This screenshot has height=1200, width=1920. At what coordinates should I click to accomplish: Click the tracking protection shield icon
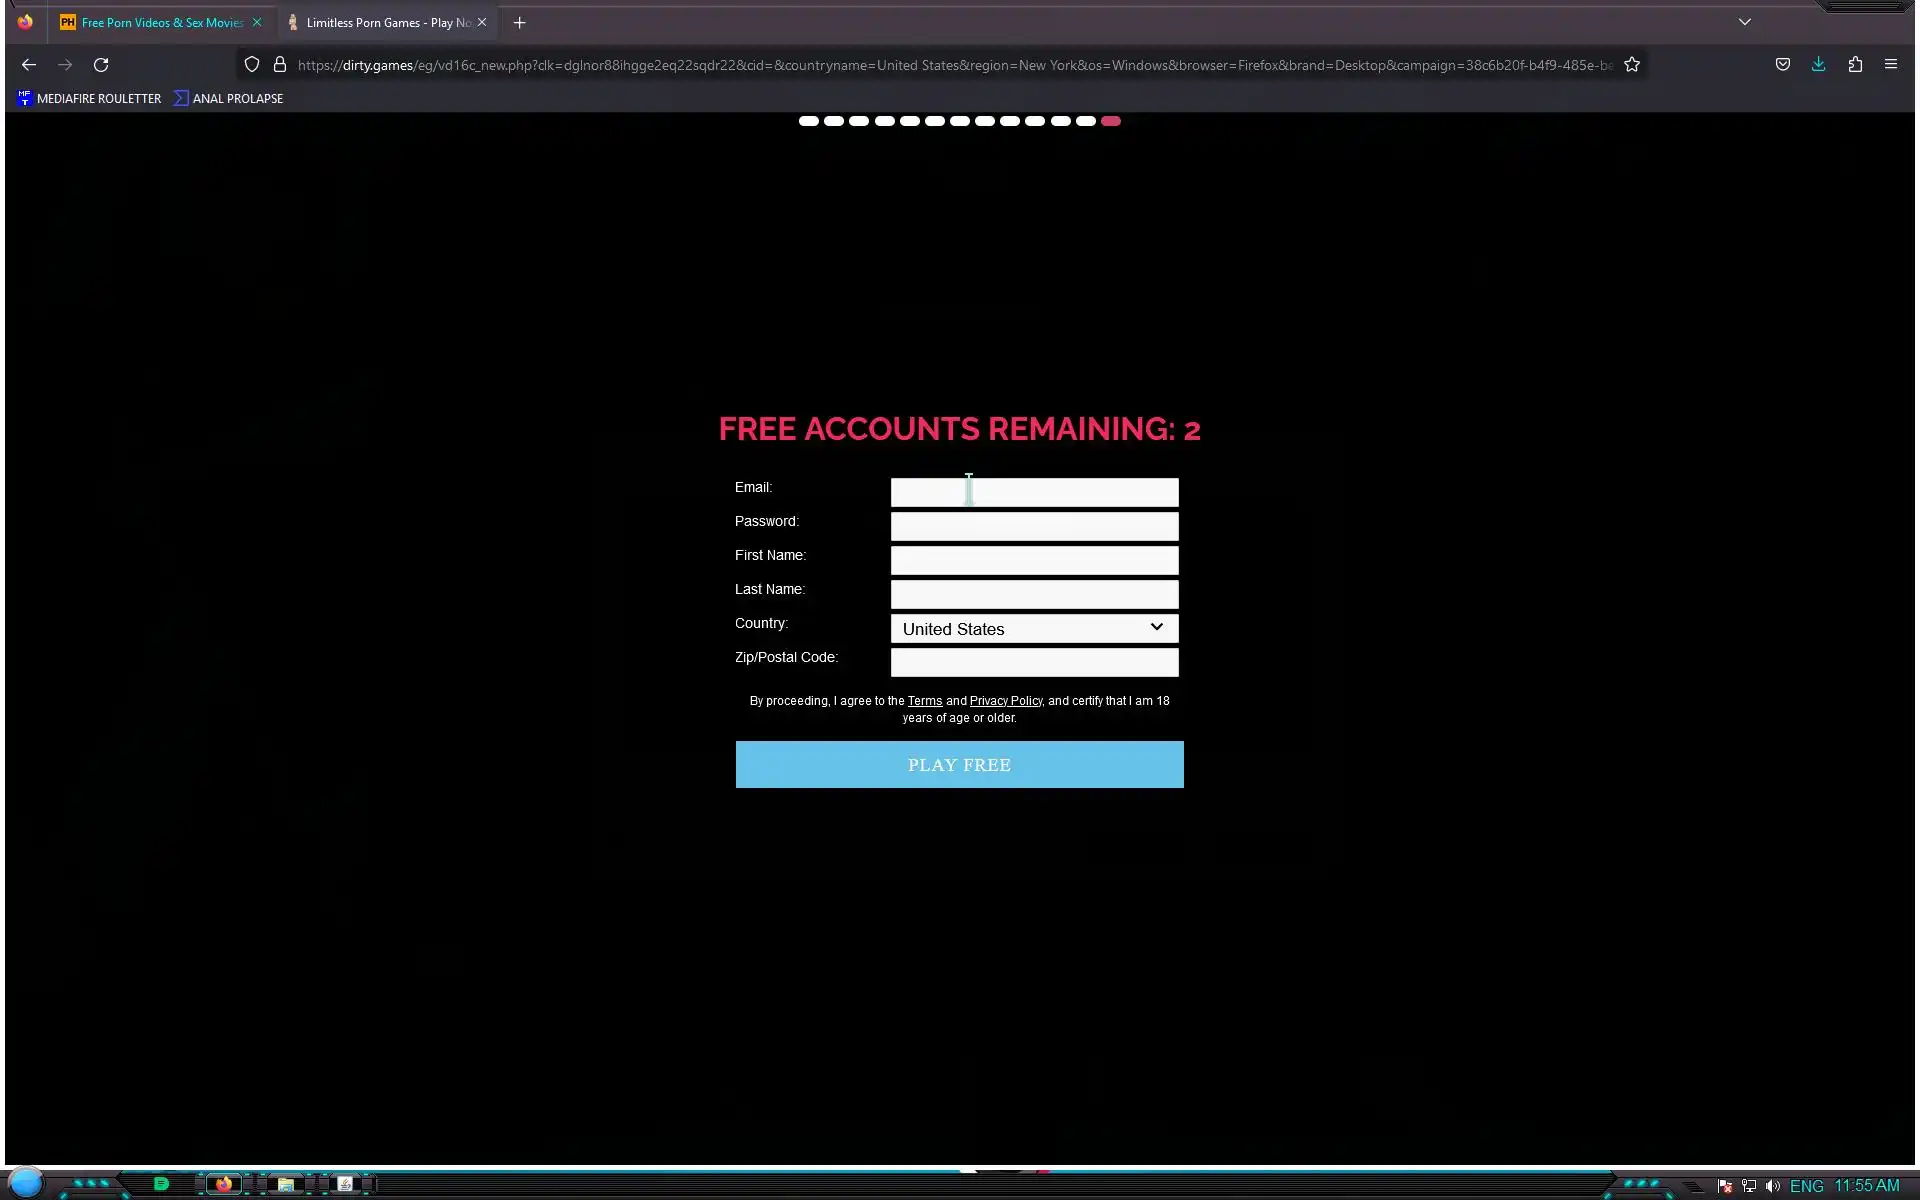pos(252,65)
